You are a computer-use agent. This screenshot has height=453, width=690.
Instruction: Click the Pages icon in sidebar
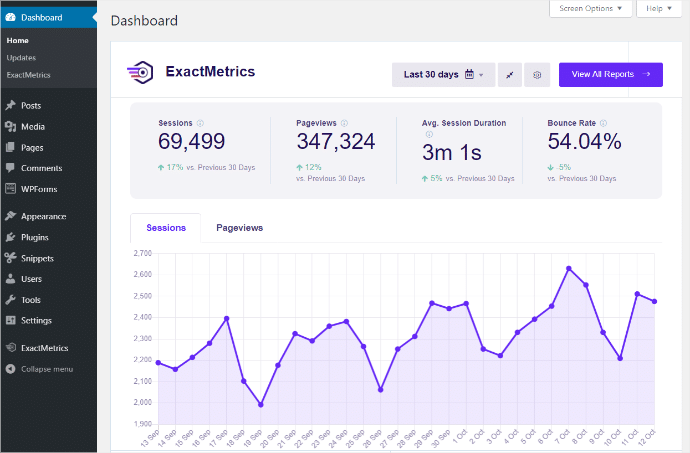(11, 147)
